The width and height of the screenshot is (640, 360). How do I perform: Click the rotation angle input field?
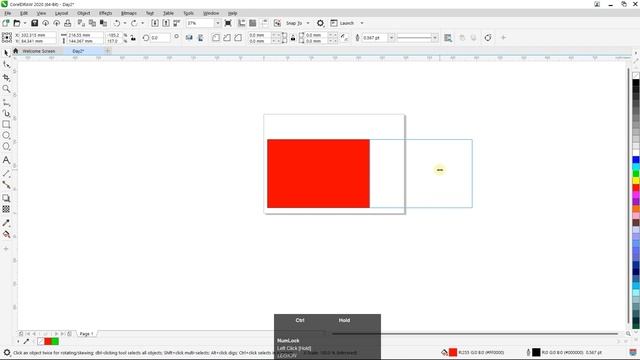coord(160,38)
